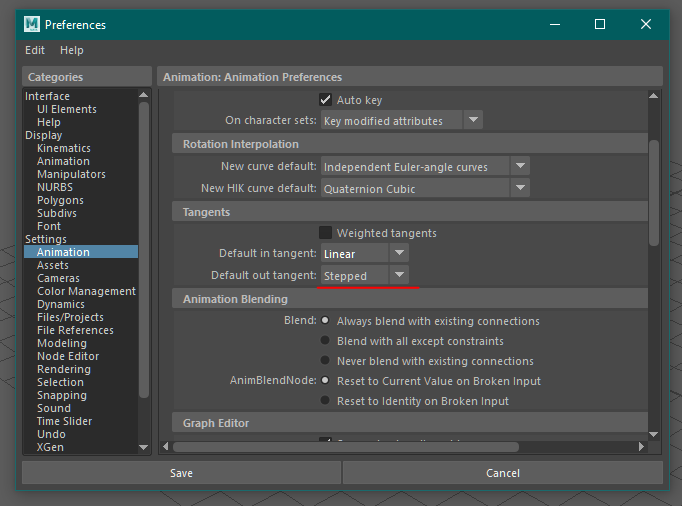This screenshot has height=506, width=682.
Task: Select Blend with all except constraints
Action: (x=325, y=341)
